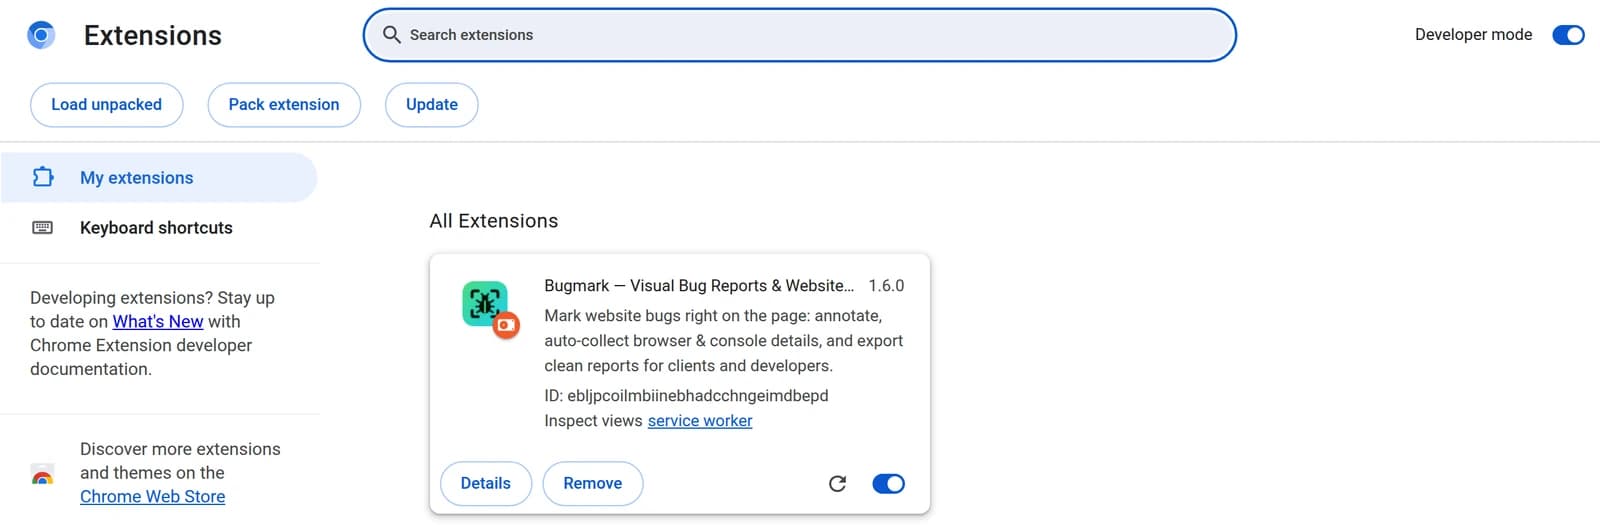The image size is (1600, 525).
Task: Inspect the service worker view
Action: 700,421
